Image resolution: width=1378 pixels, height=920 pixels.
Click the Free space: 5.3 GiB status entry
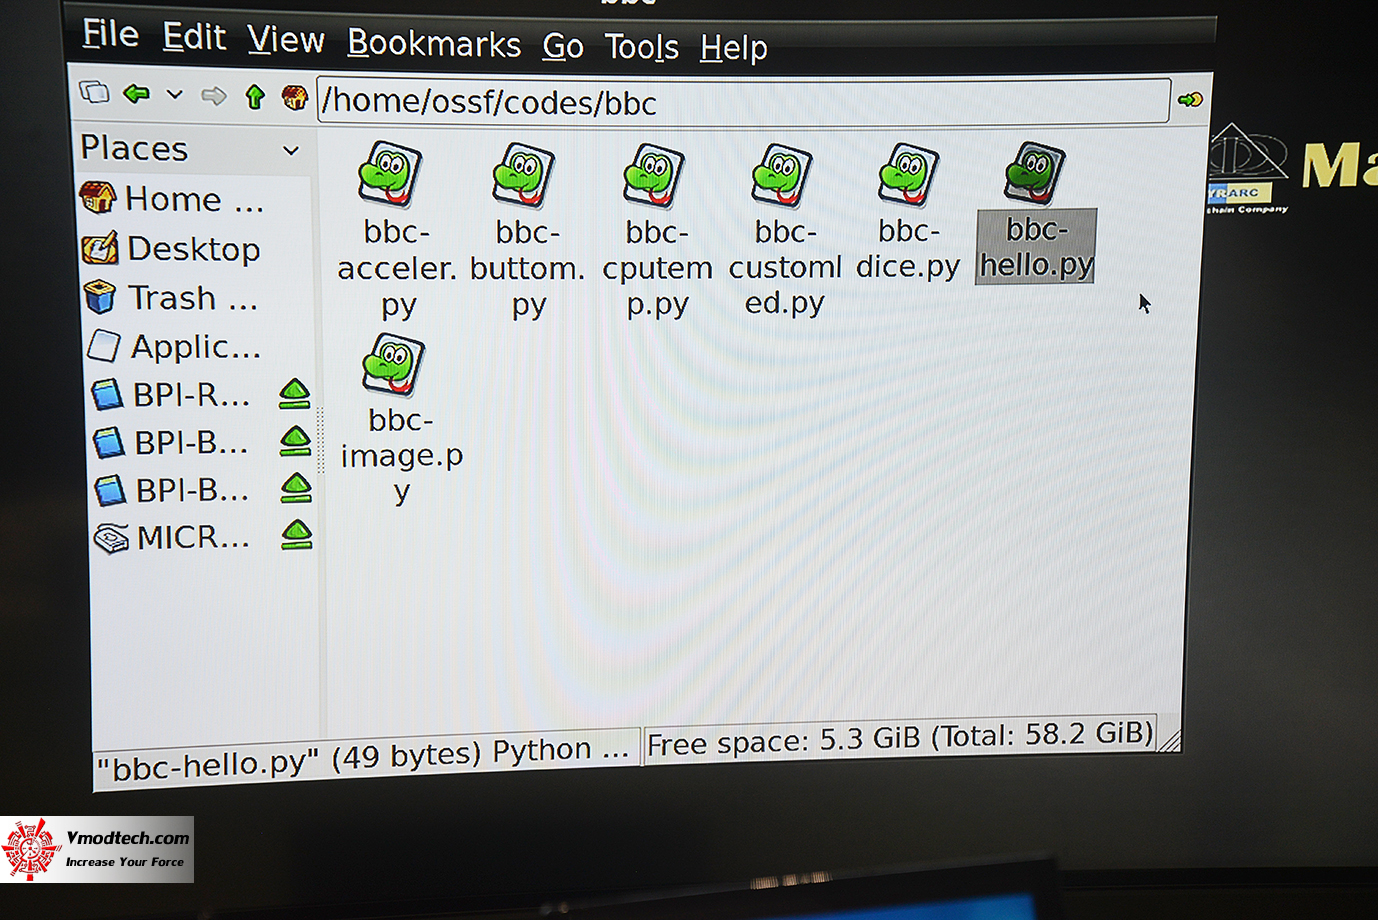900,739
